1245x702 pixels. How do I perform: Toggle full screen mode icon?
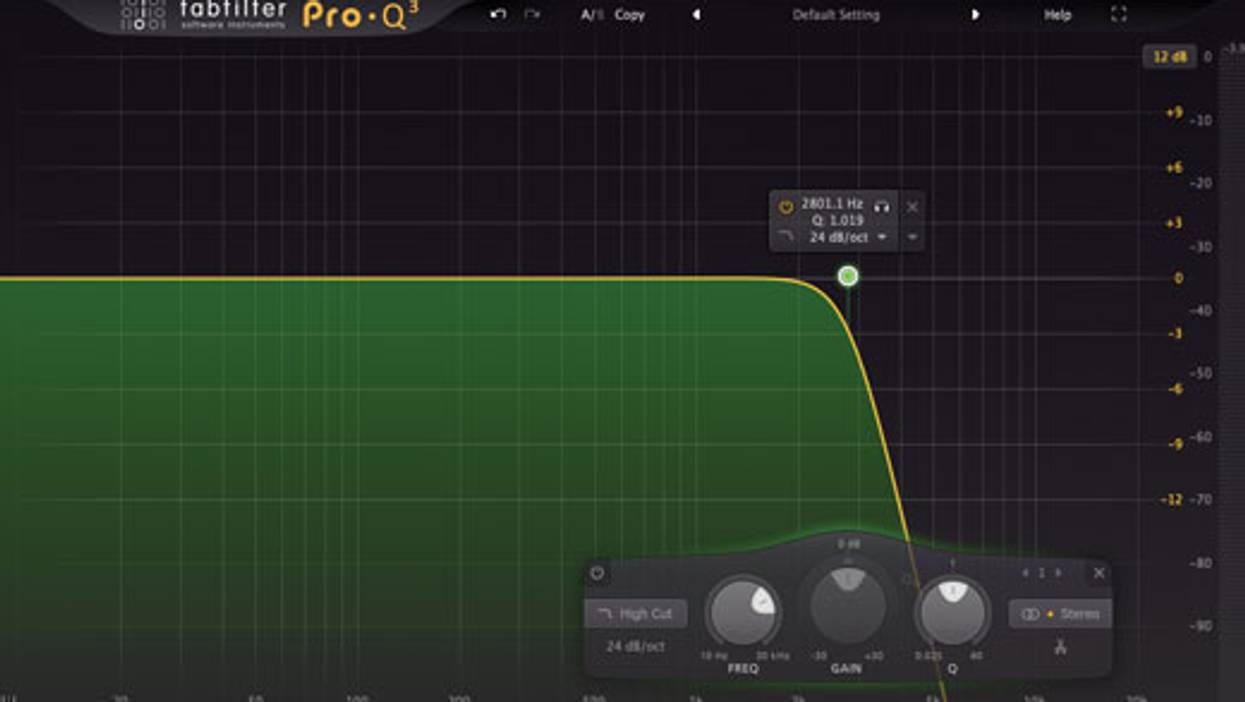pos(1119,14)
